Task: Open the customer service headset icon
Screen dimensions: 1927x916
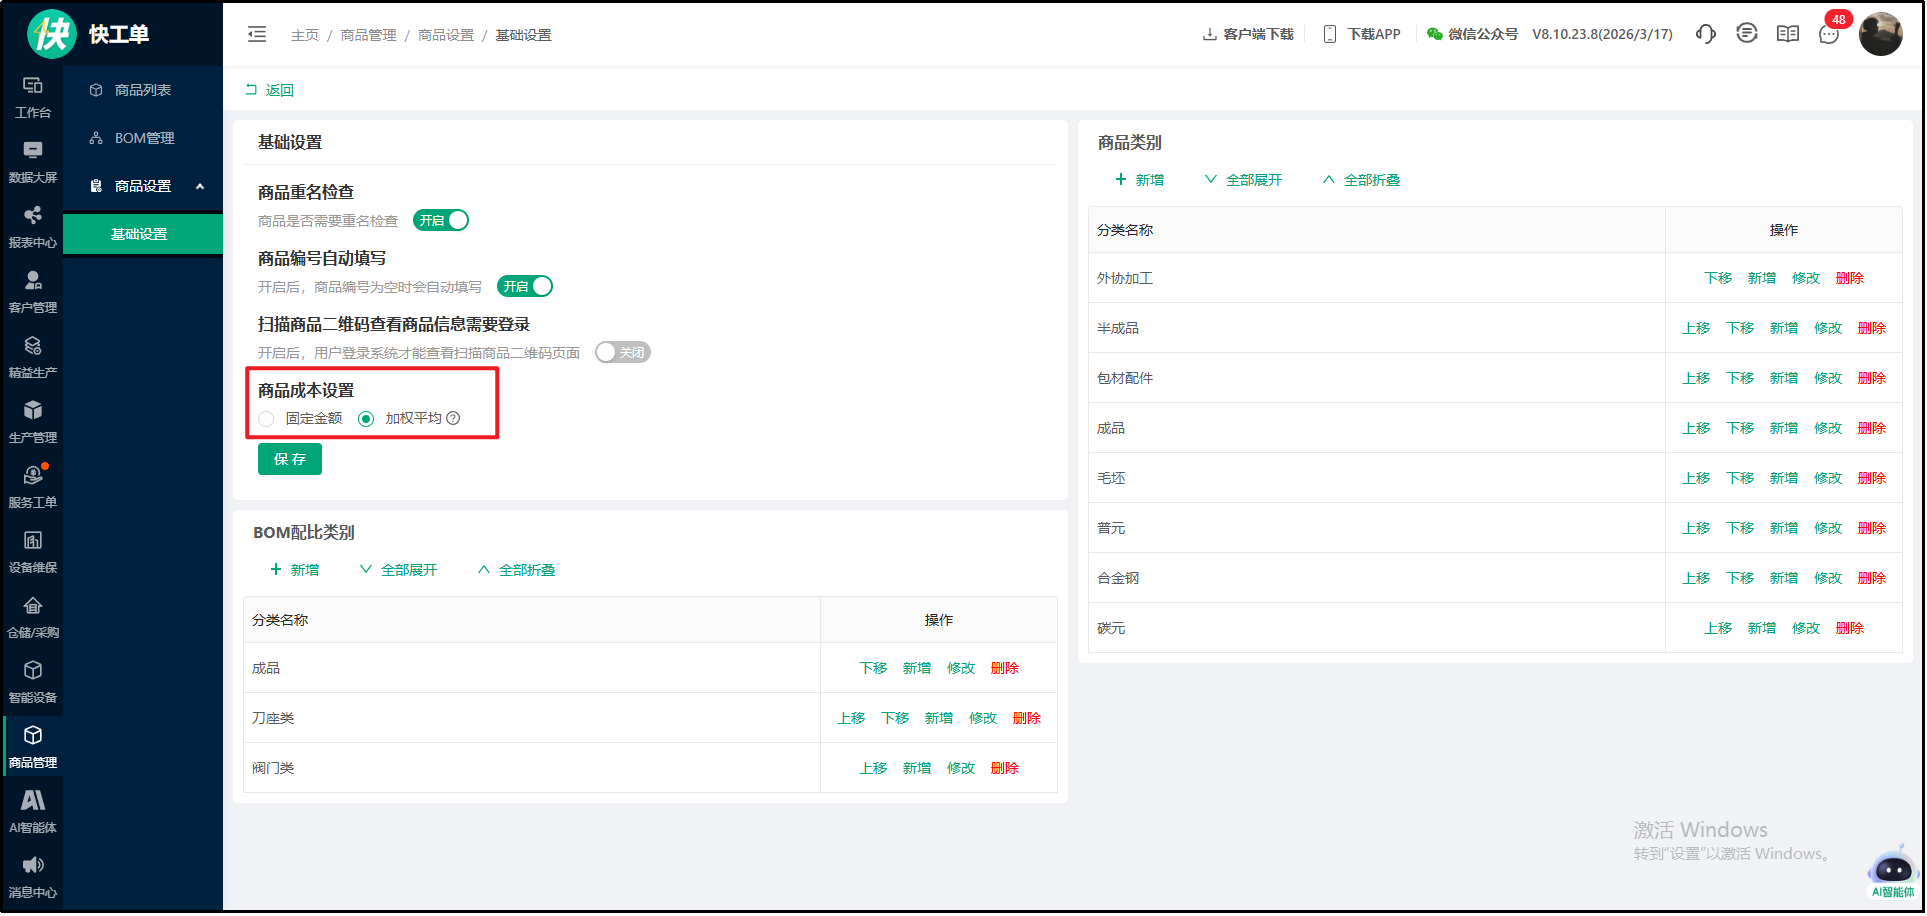Action: coord(1705,34)
